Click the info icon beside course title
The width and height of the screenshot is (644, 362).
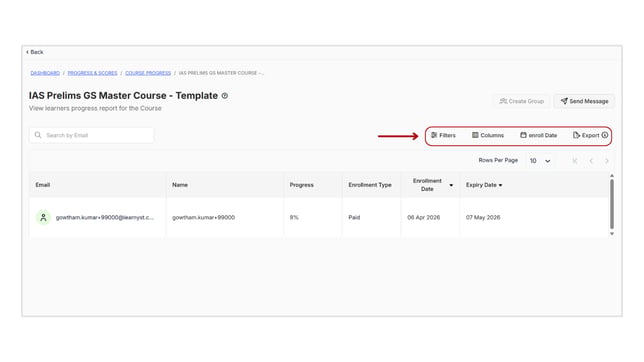[x=225, y=96]
